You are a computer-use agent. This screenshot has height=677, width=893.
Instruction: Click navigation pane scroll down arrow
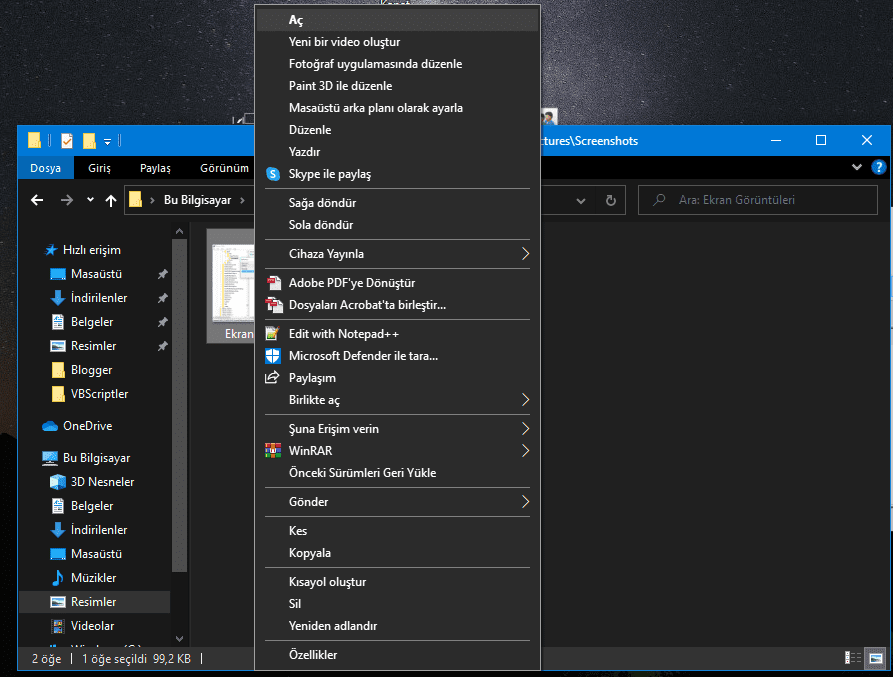point(179,639)
